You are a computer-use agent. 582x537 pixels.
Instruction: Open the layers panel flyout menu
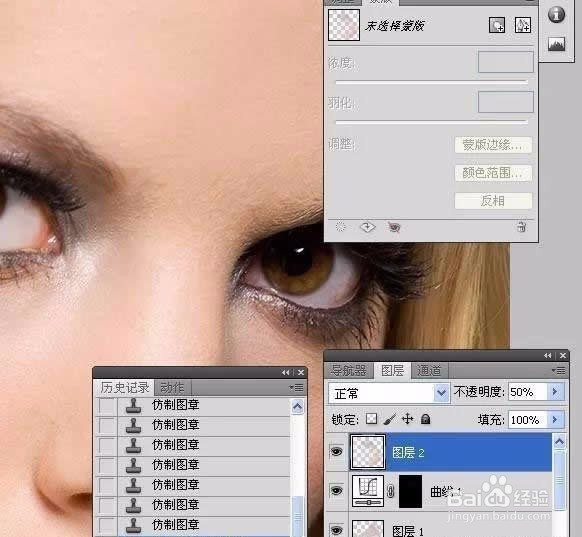559,371
